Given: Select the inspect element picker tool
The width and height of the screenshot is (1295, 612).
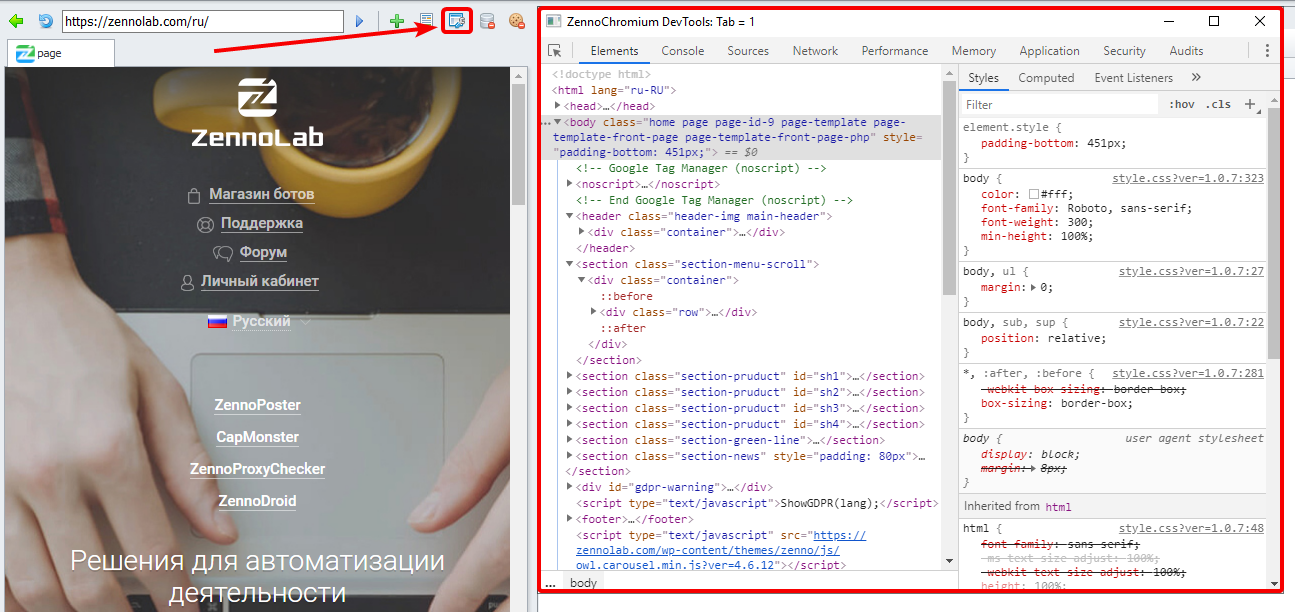Looking at the screenshot, I should click(x=555, y=51).
